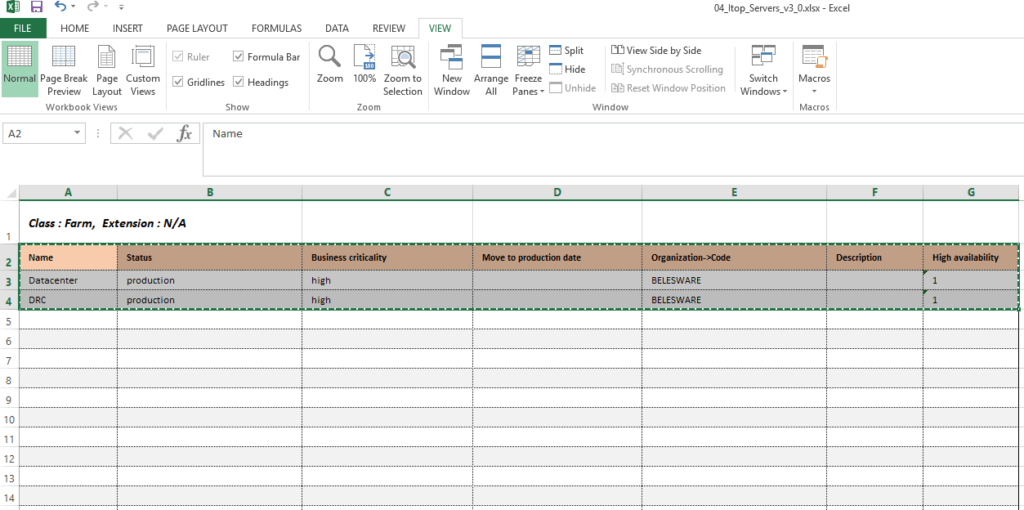Disable the Headings checkbox
Viewport: 1024px width, 510px height.
click(x=239, y=82)
